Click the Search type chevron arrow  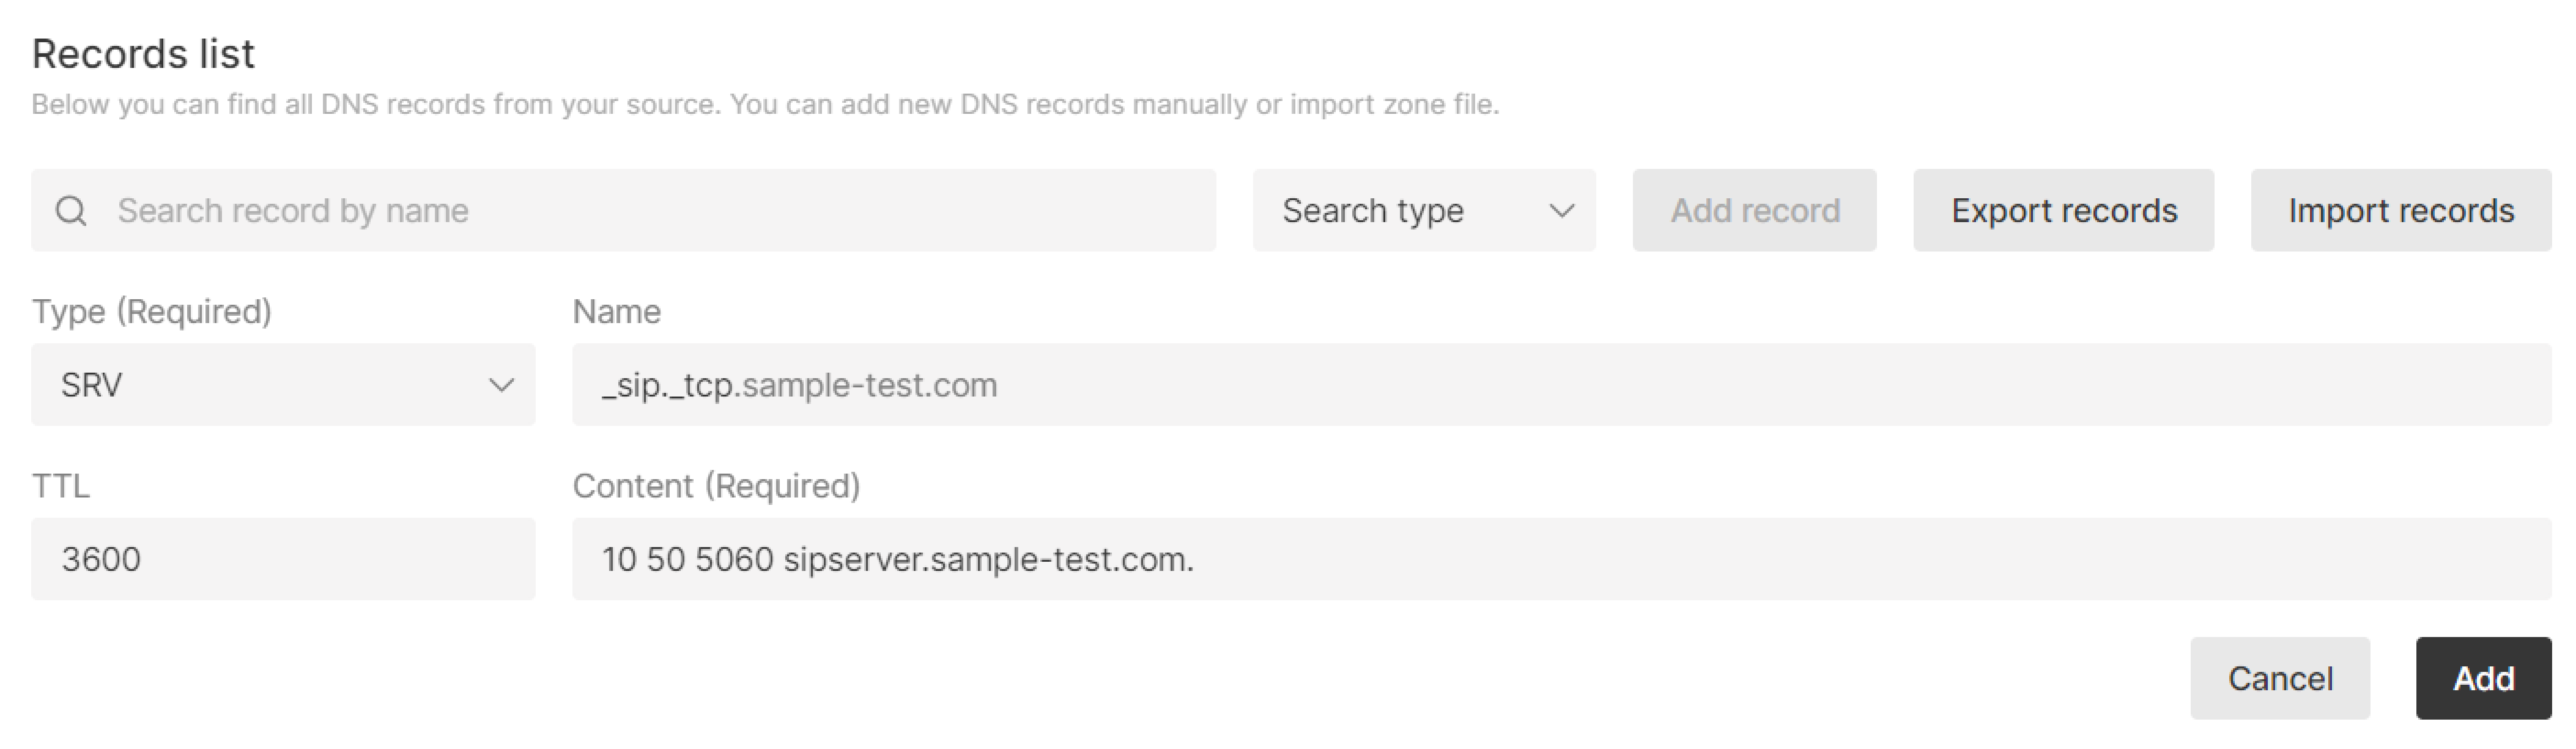[x=1561, y=210]
